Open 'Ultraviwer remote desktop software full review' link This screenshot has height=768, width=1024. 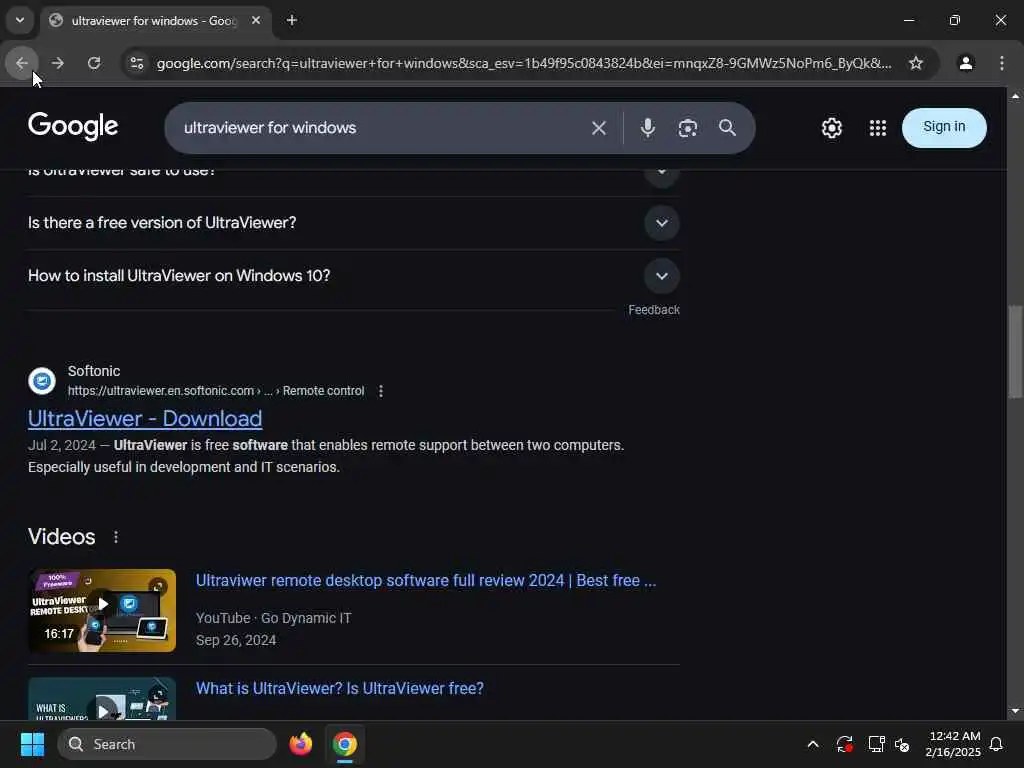pos(426,581)
